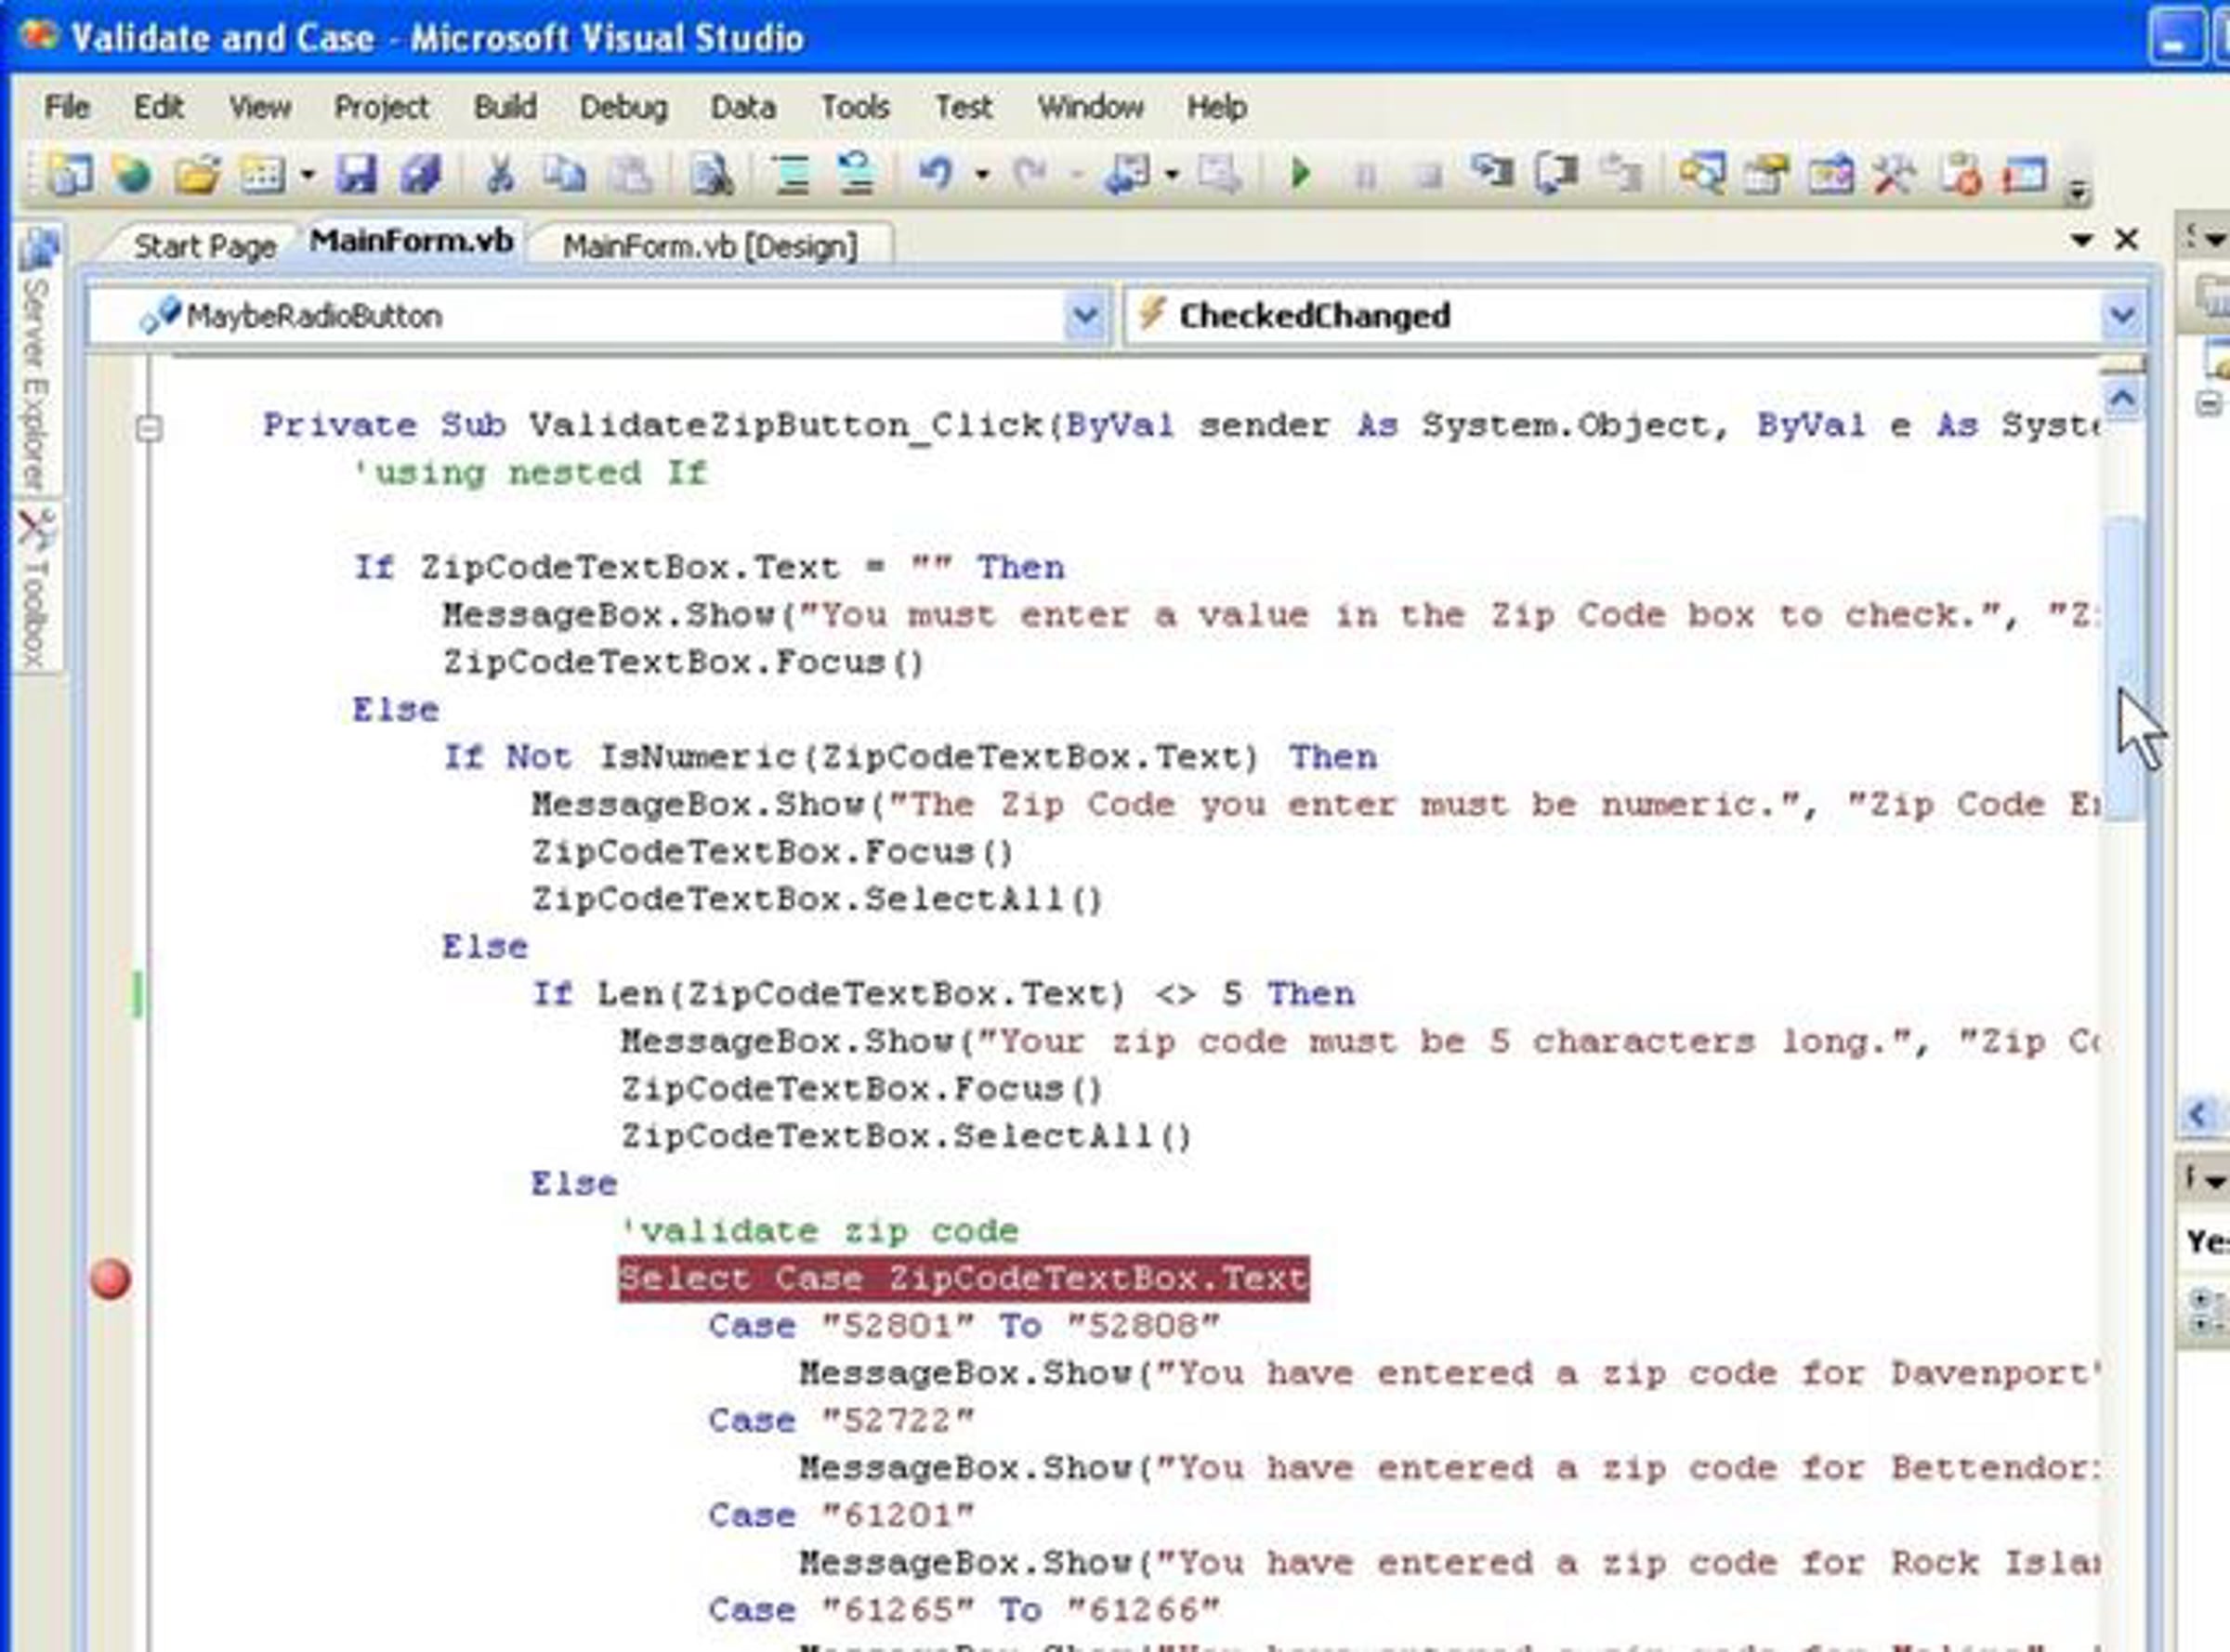Image resolution: width=2230 pixels, height=1652 pixels.
Task: Start debugging with the green play icon
Action: pyautogui.click(x=1301, y=174)
